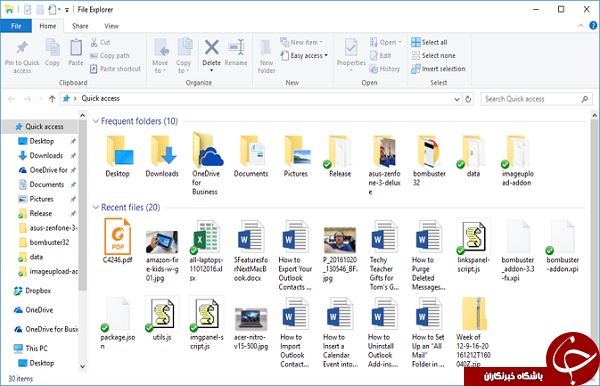Select the 5FeaturesforNextMacBook.docx file
Viewport: 600px width, 386px height.
(x=251, y=251)
